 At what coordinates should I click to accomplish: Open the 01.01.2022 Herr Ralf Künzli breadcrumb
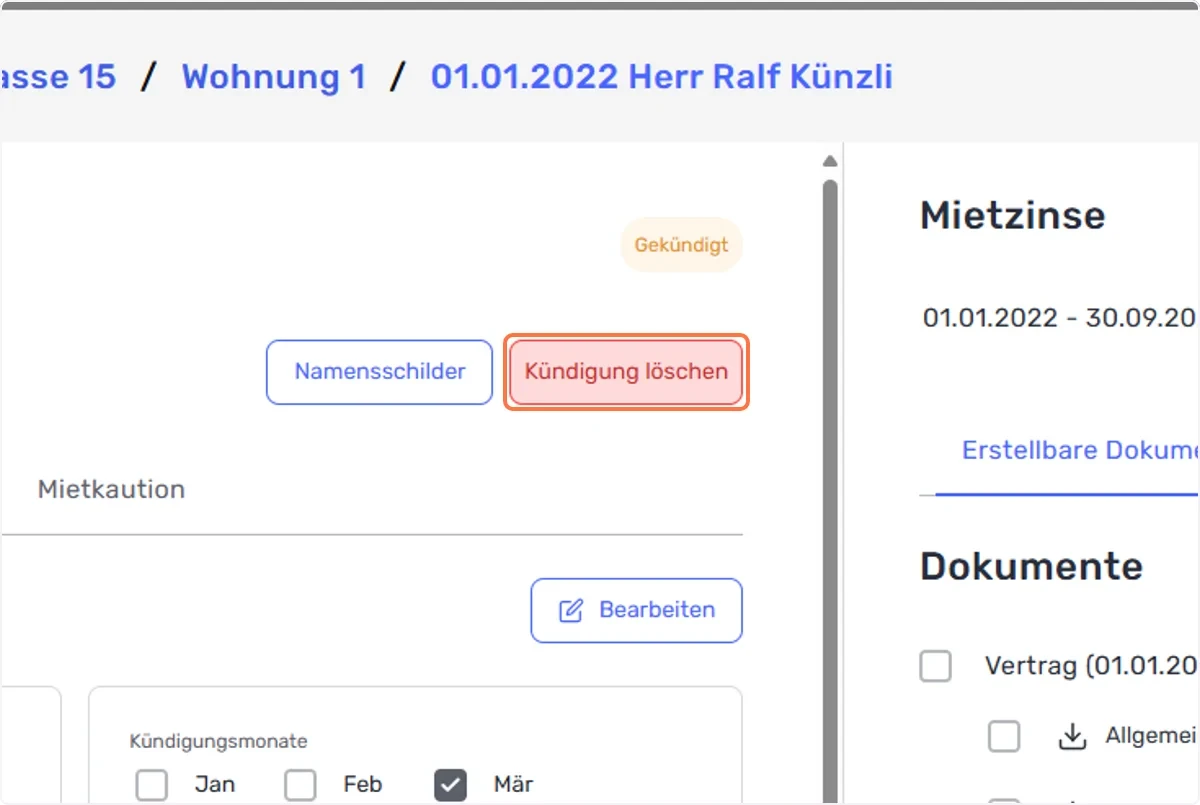(662, 77)
